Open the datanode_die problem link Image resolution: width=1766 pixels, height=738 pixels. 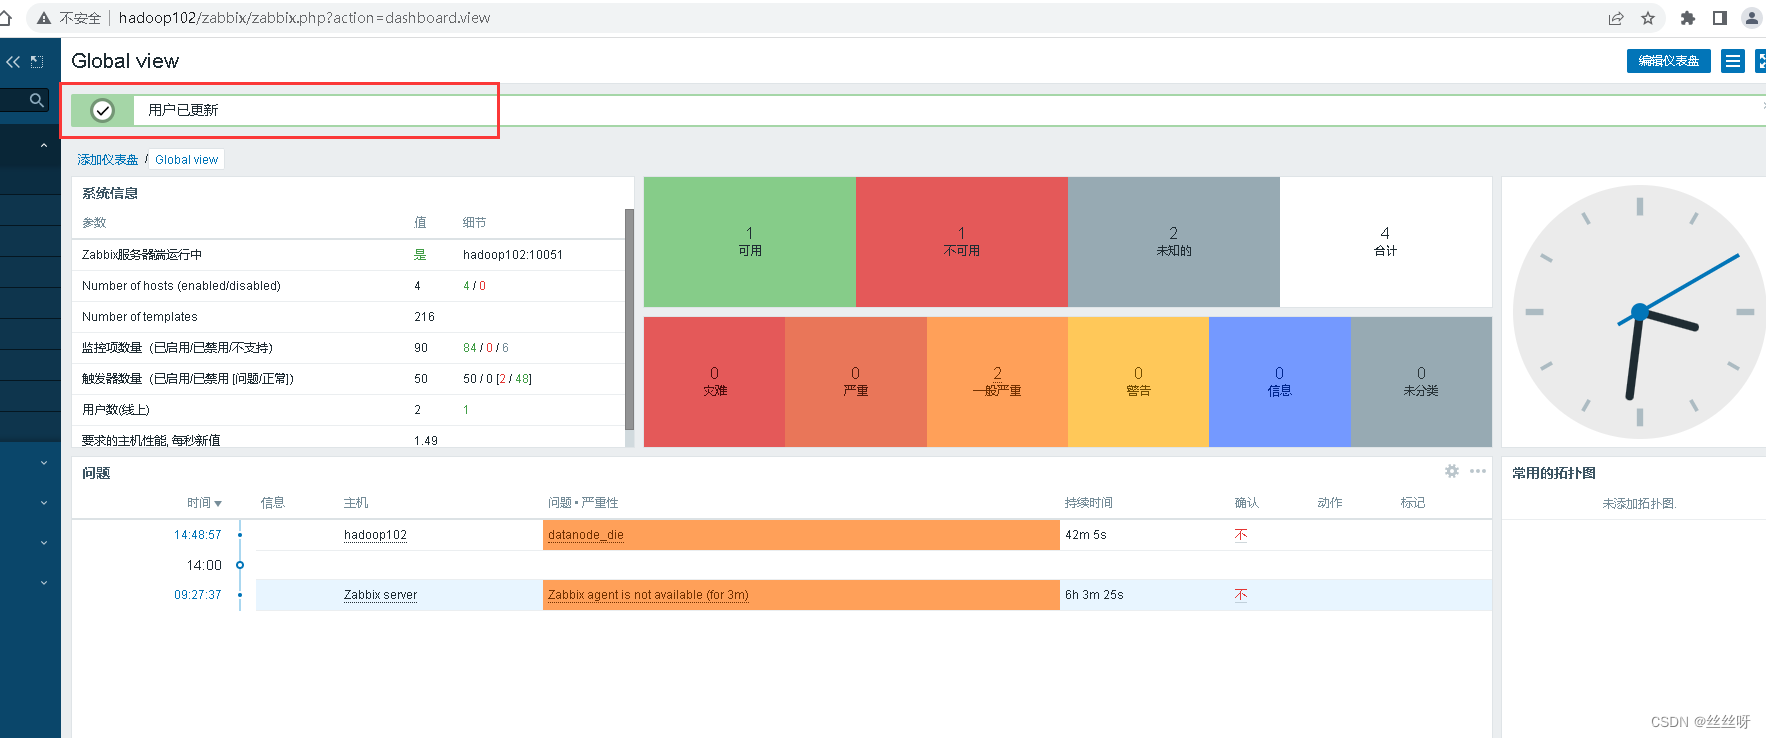click(x=585, y=535)
